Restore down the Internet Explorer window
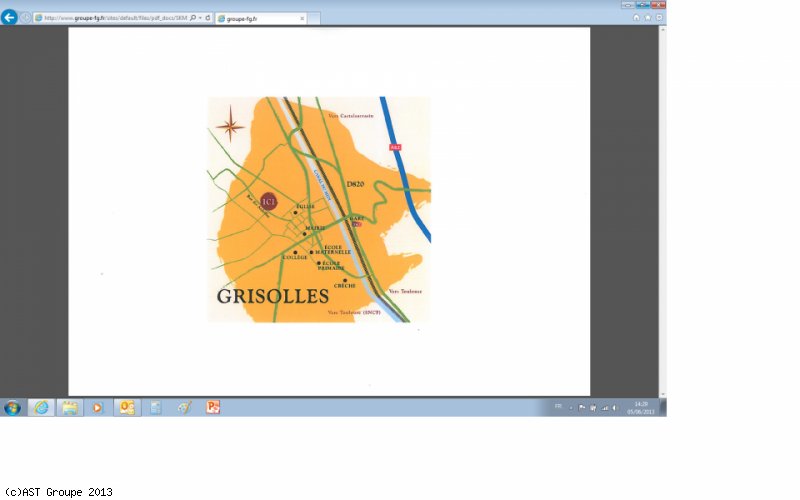Image resolution: width=800 pixels, height=500 pixels. [x=643, y=5]
